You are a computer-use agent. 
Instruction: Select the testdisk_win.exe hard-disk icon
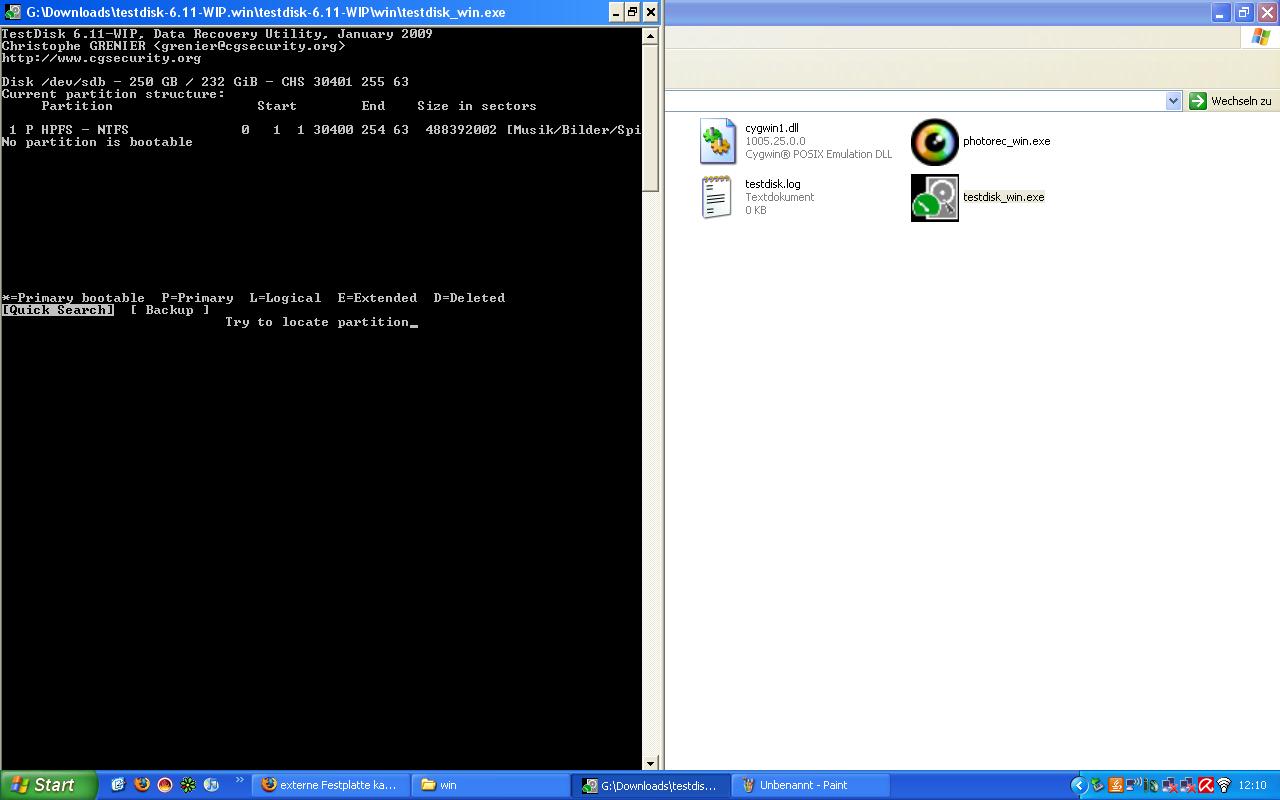(935, 198)
